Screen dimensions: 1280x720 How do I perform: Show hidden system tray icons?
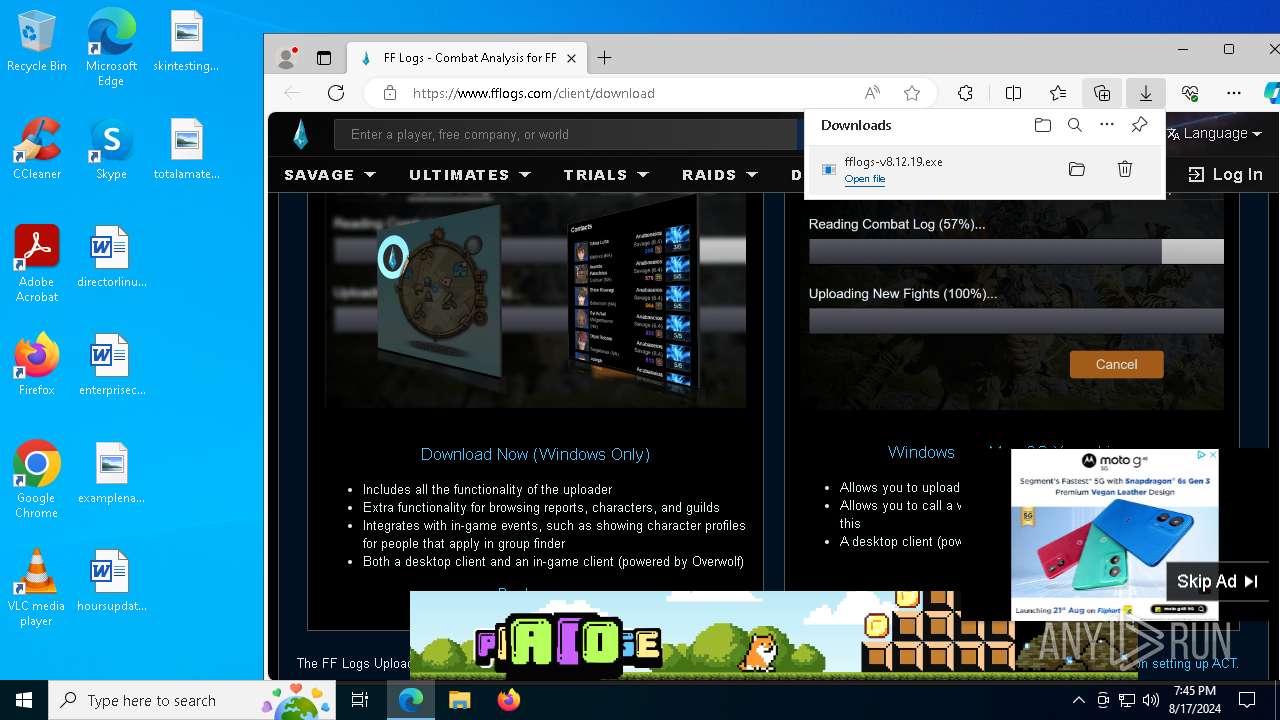1078,700
